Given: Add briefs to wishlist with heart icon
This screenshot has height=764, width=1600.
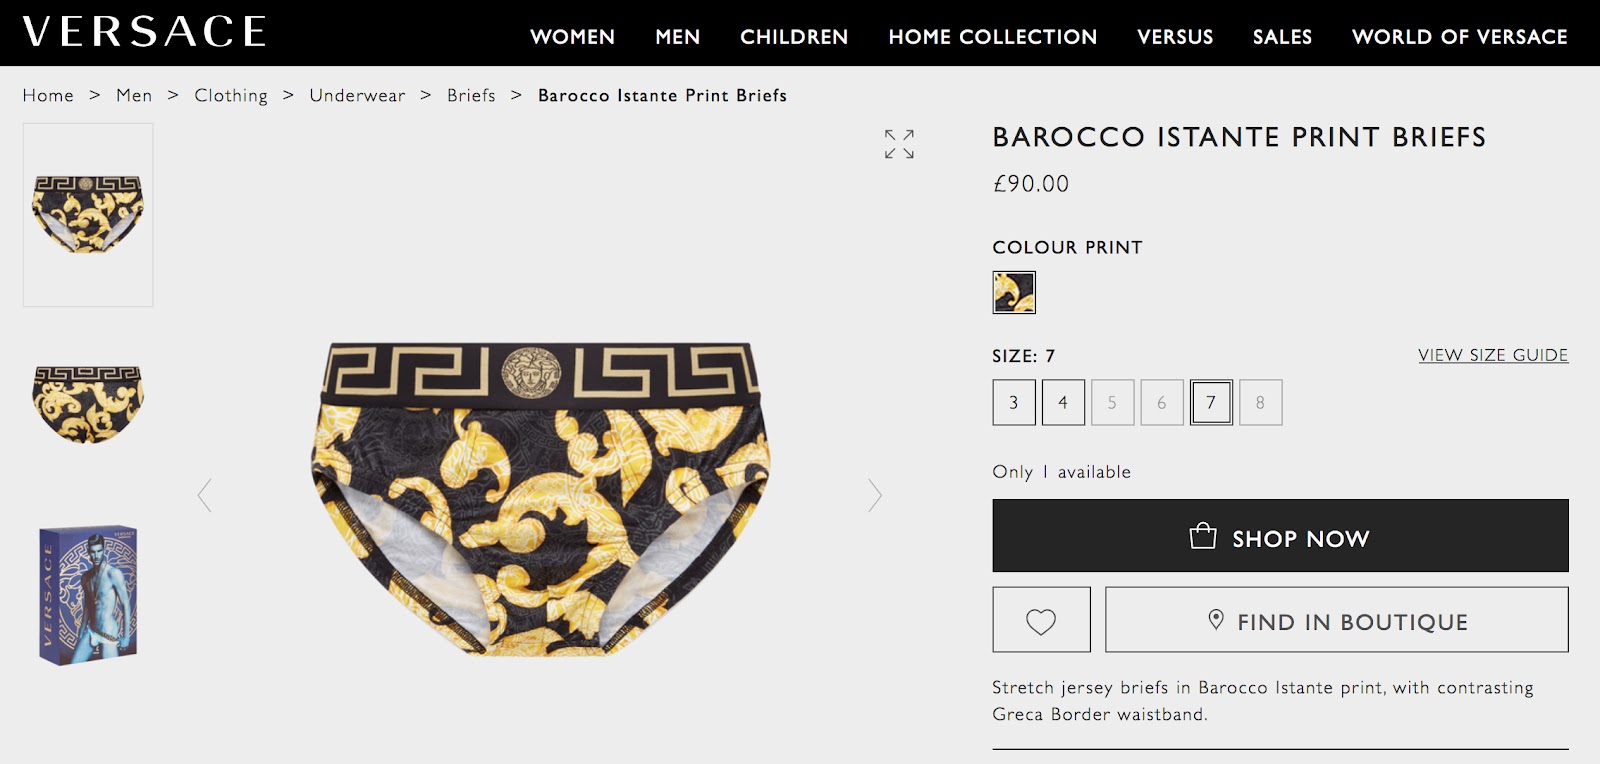Looking at the screenshot, I should [x=1041, y=621].
